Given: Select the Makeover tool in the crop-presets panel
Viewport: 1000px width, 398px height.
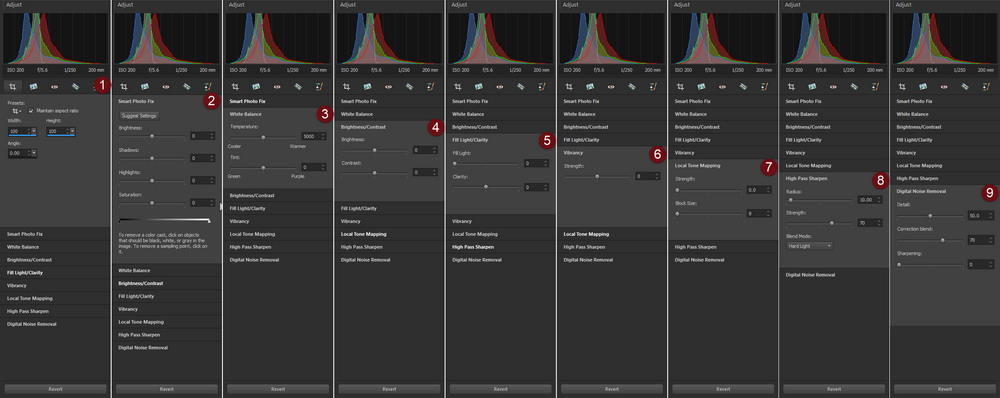Looking at the screenshot, I should click(75, 86).
